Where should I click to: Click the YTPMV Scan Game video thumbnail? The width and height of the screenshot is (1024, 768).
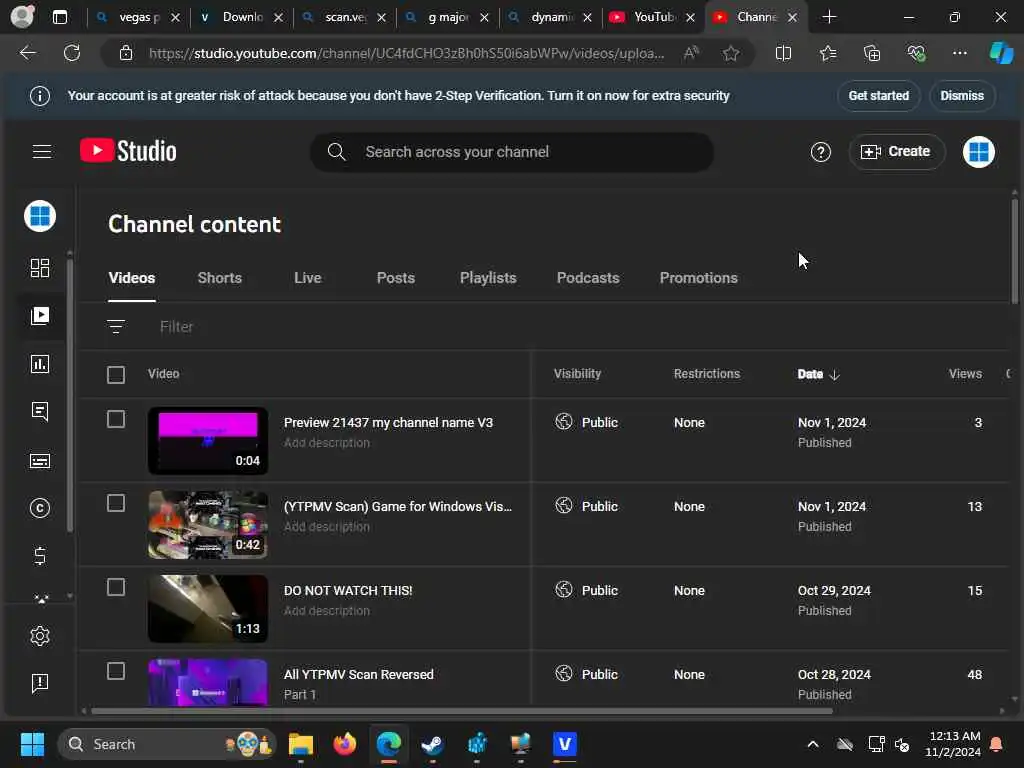(x=208, y=524)
